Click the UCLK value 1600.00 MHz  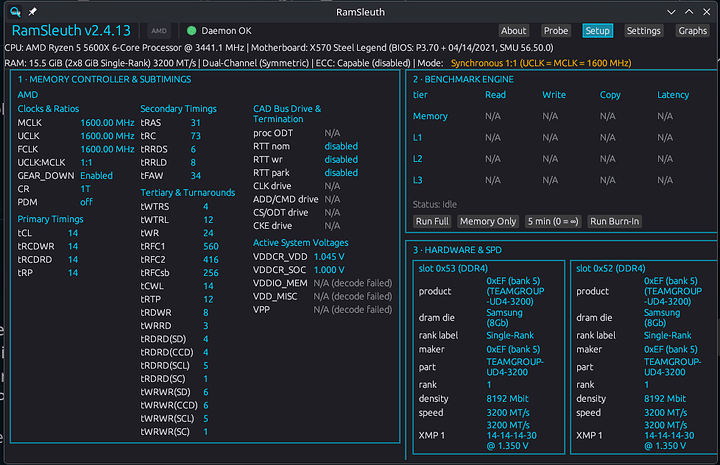107,136
